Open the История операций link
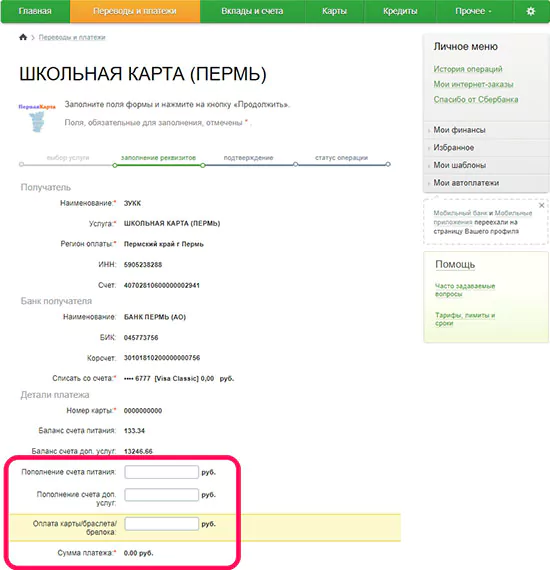 [468, 69]
